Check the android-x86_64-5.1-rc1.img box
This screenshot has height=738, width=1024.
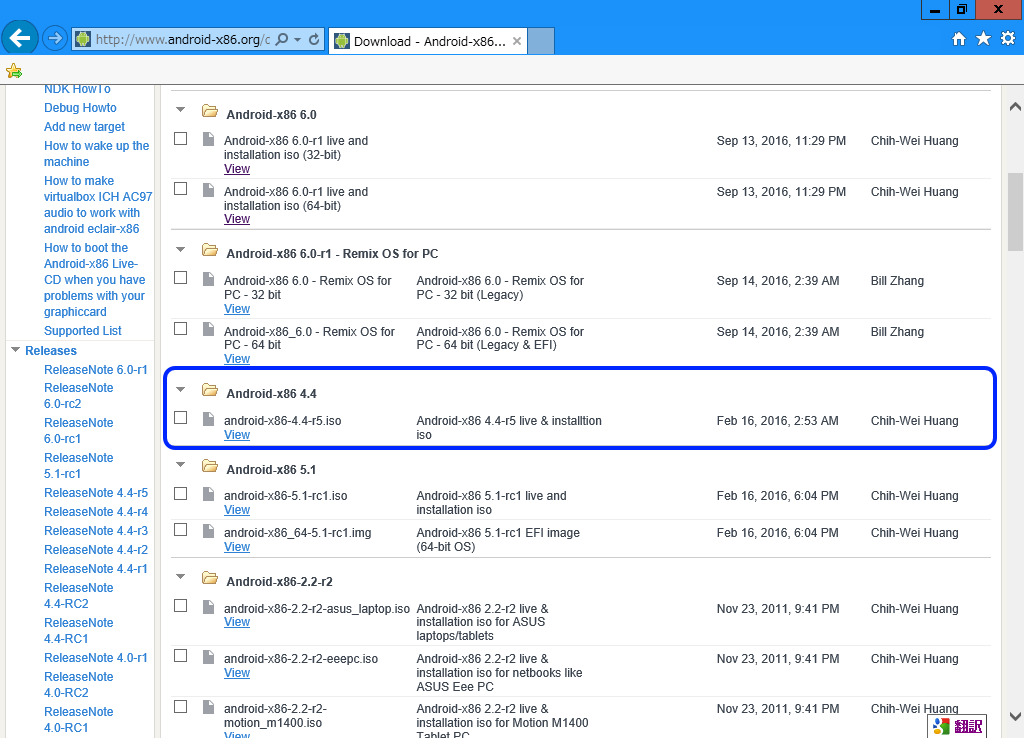(181, 530)
